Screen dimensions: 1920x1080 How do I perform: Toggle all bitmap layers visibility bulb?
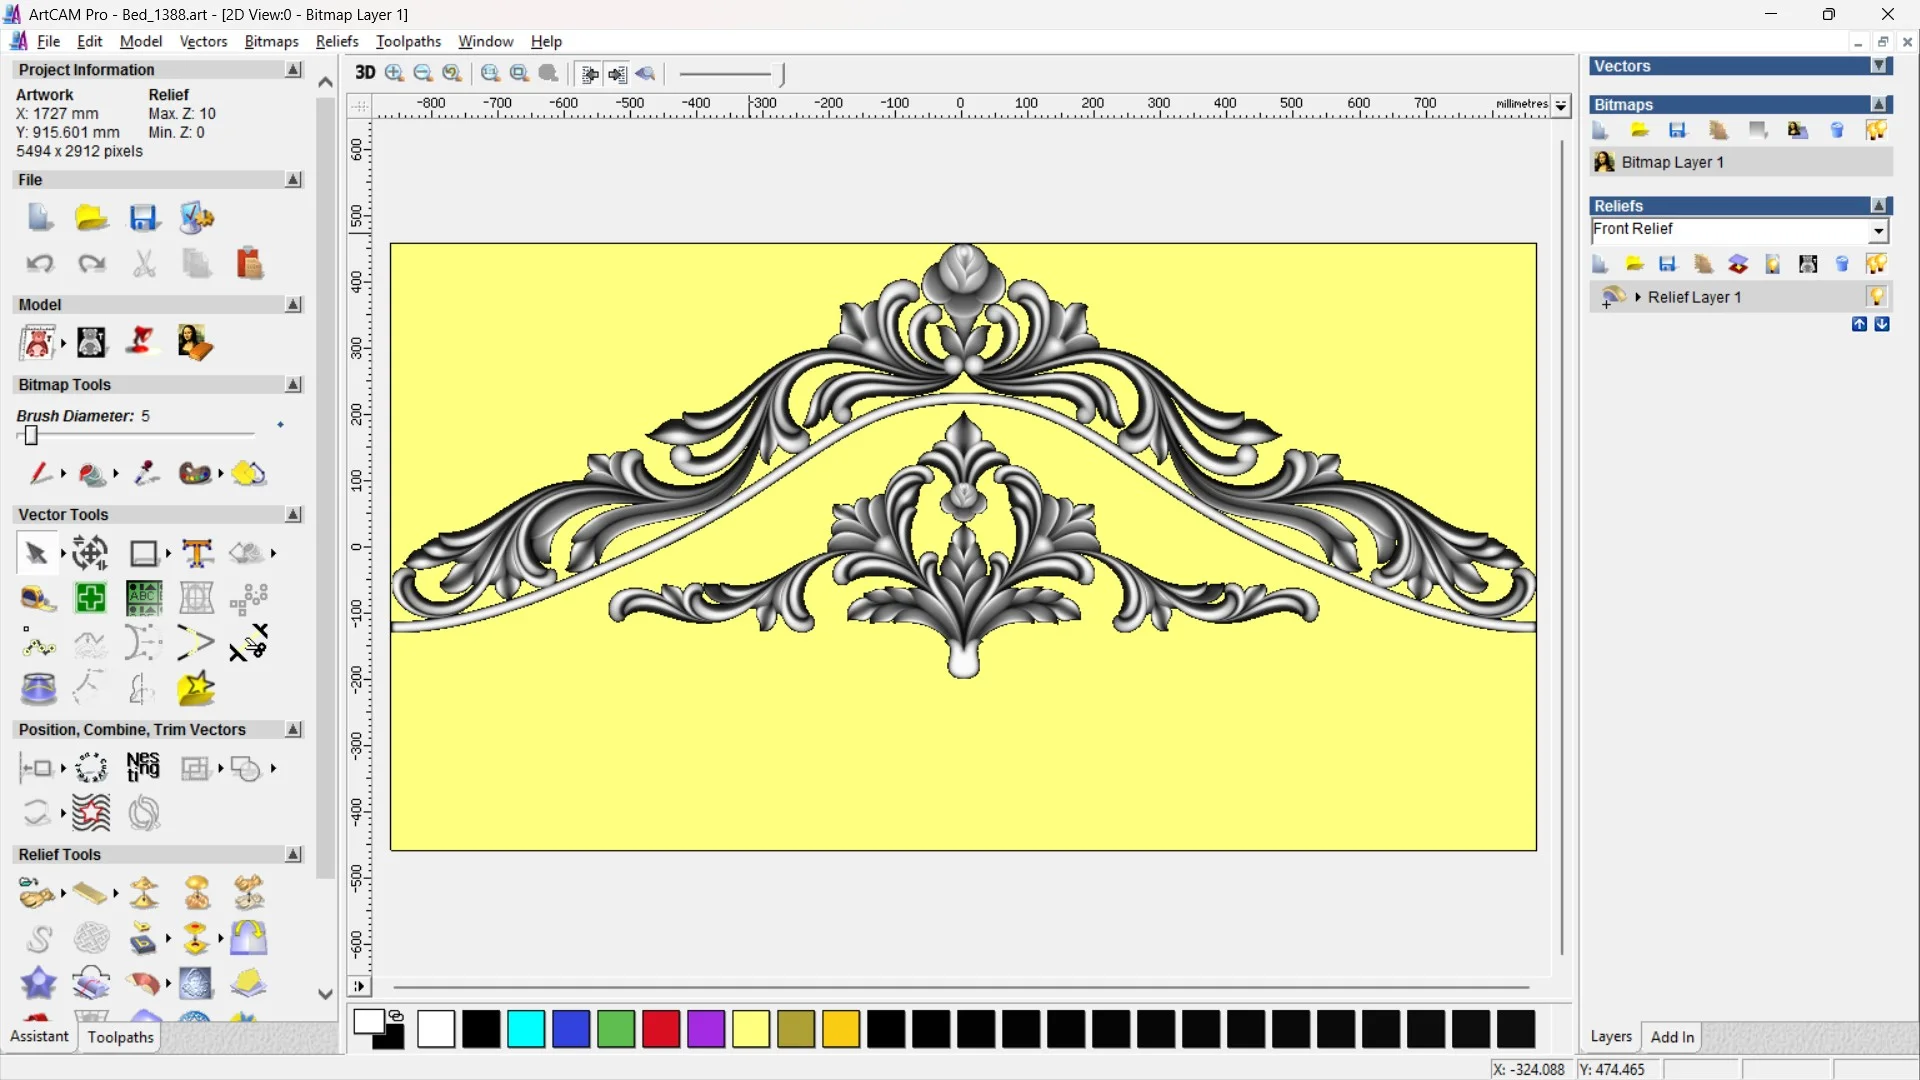(1876, 131)
